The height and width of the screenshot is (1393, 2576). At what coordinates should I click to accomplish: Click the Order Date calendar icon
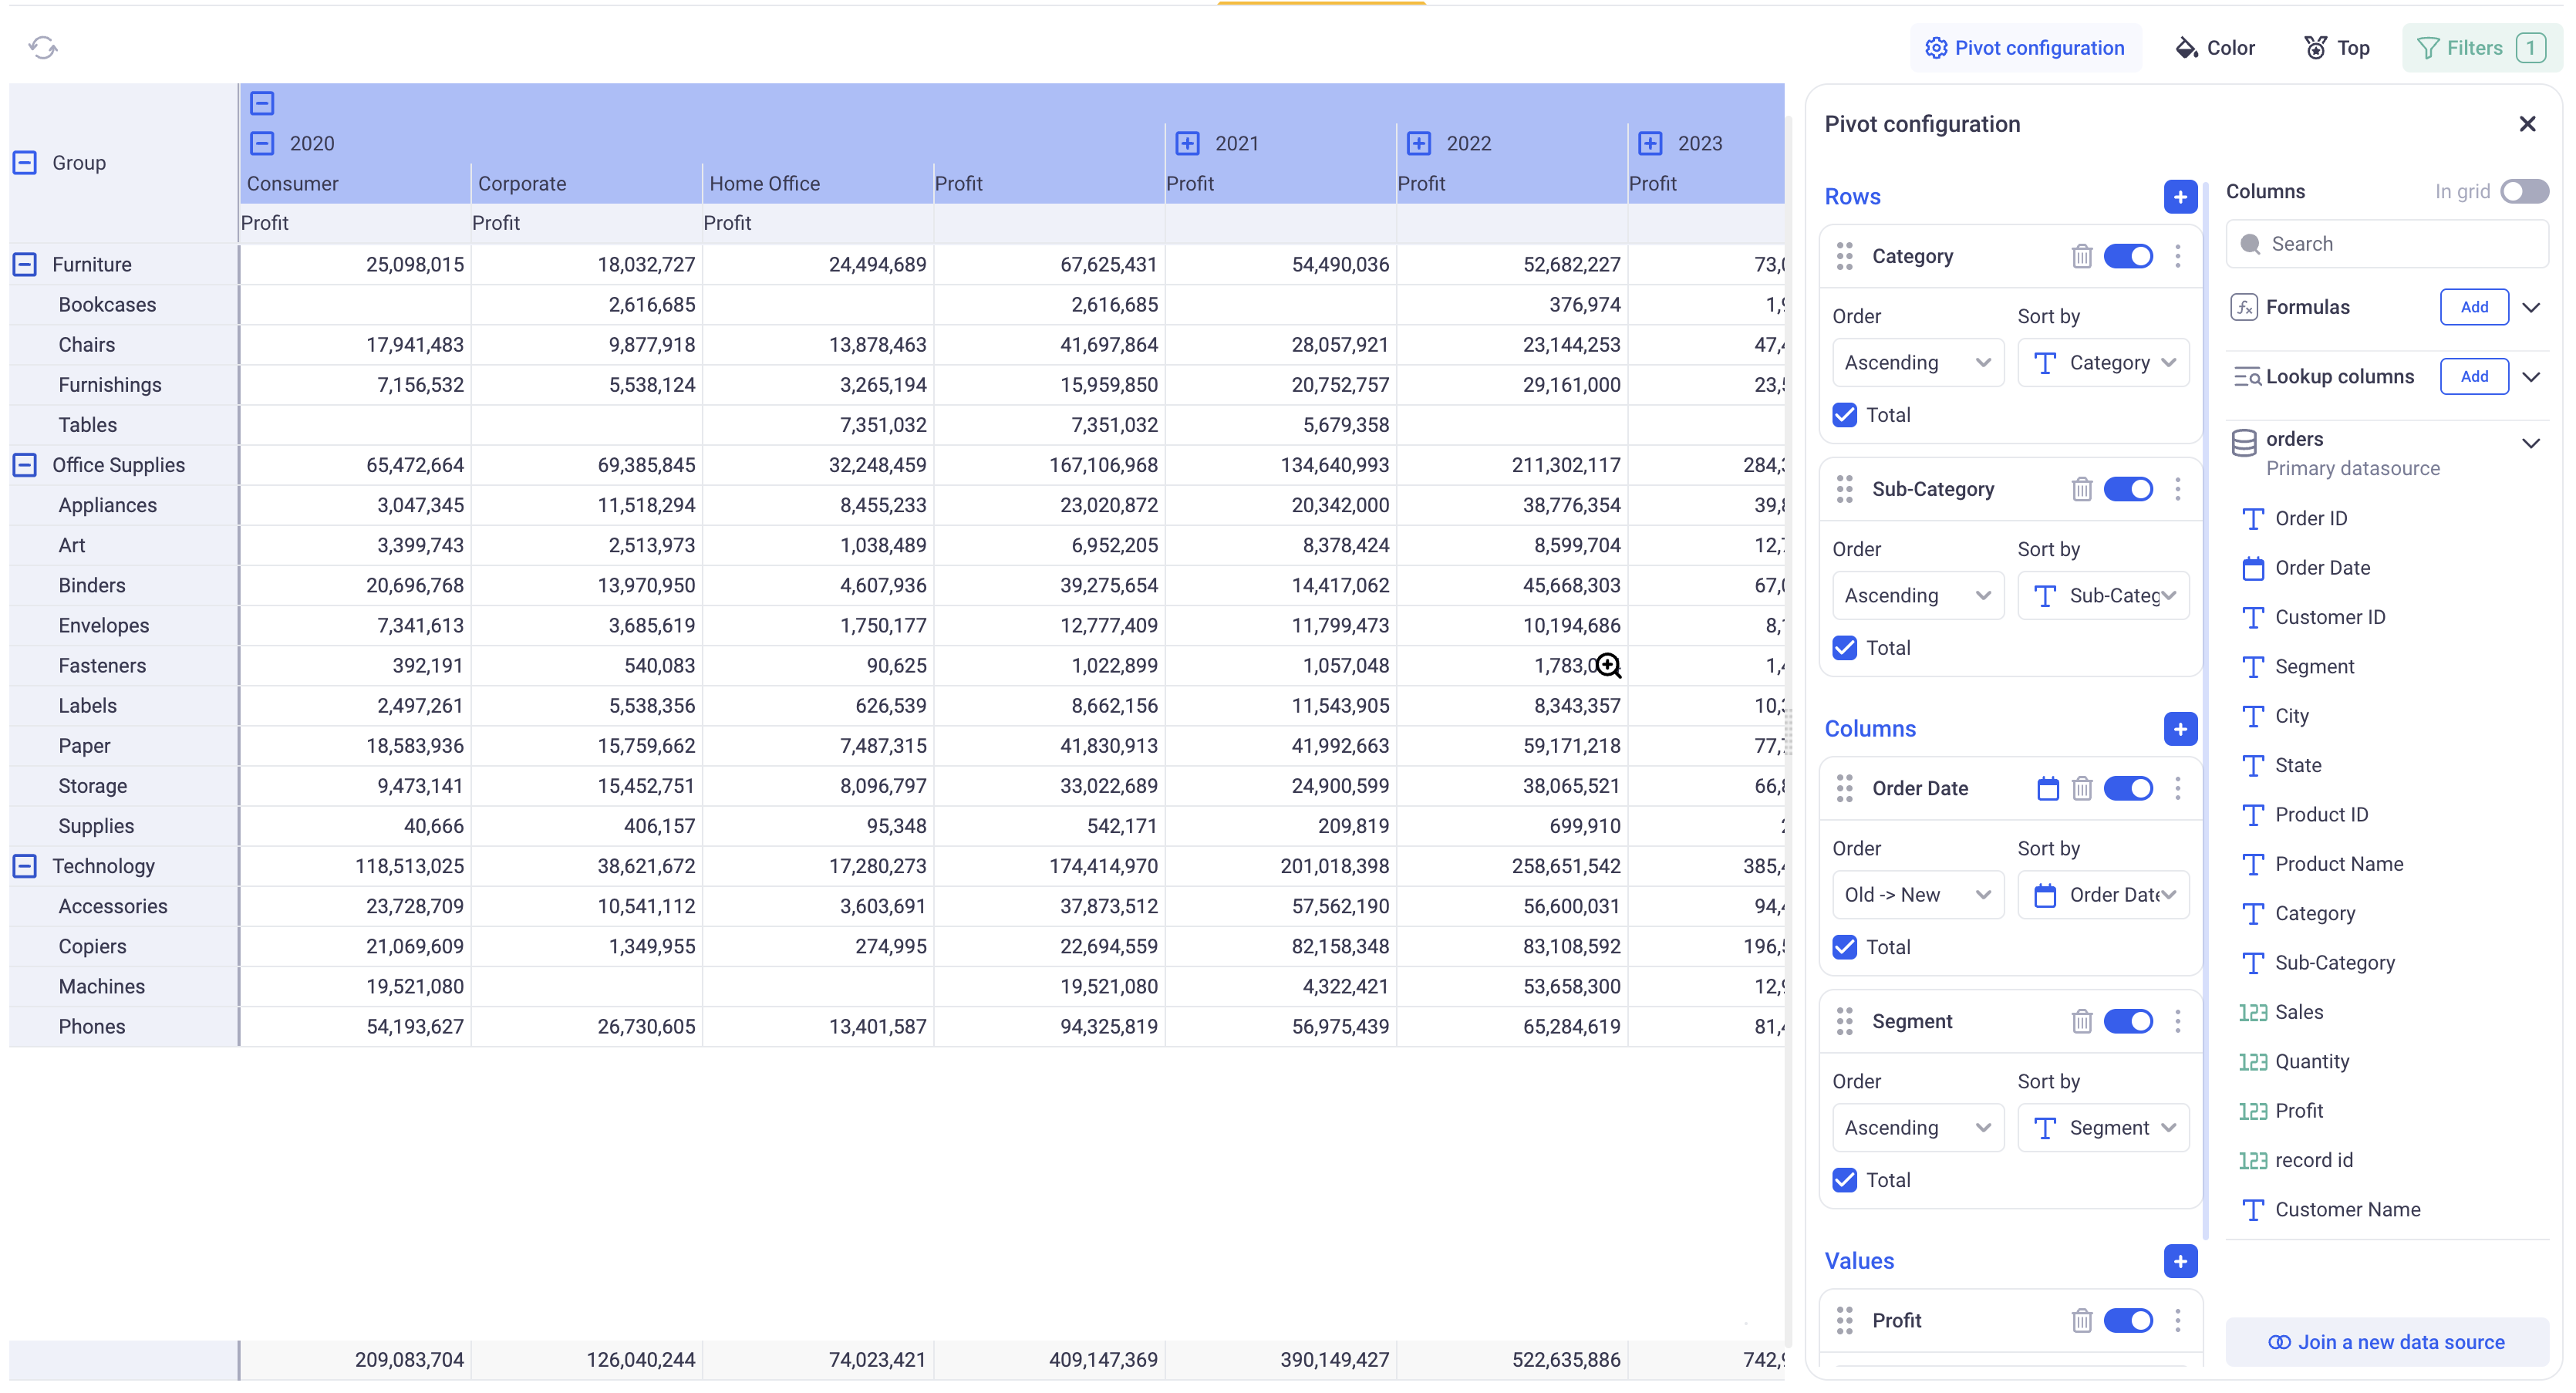click(2047, 788)
